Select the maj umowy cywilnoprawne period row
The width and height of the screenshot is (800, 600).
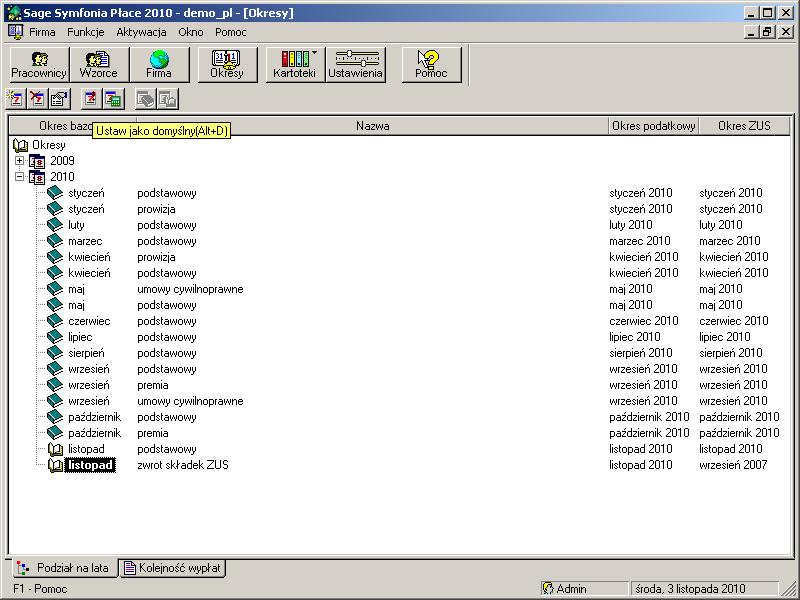coord(190,289)
